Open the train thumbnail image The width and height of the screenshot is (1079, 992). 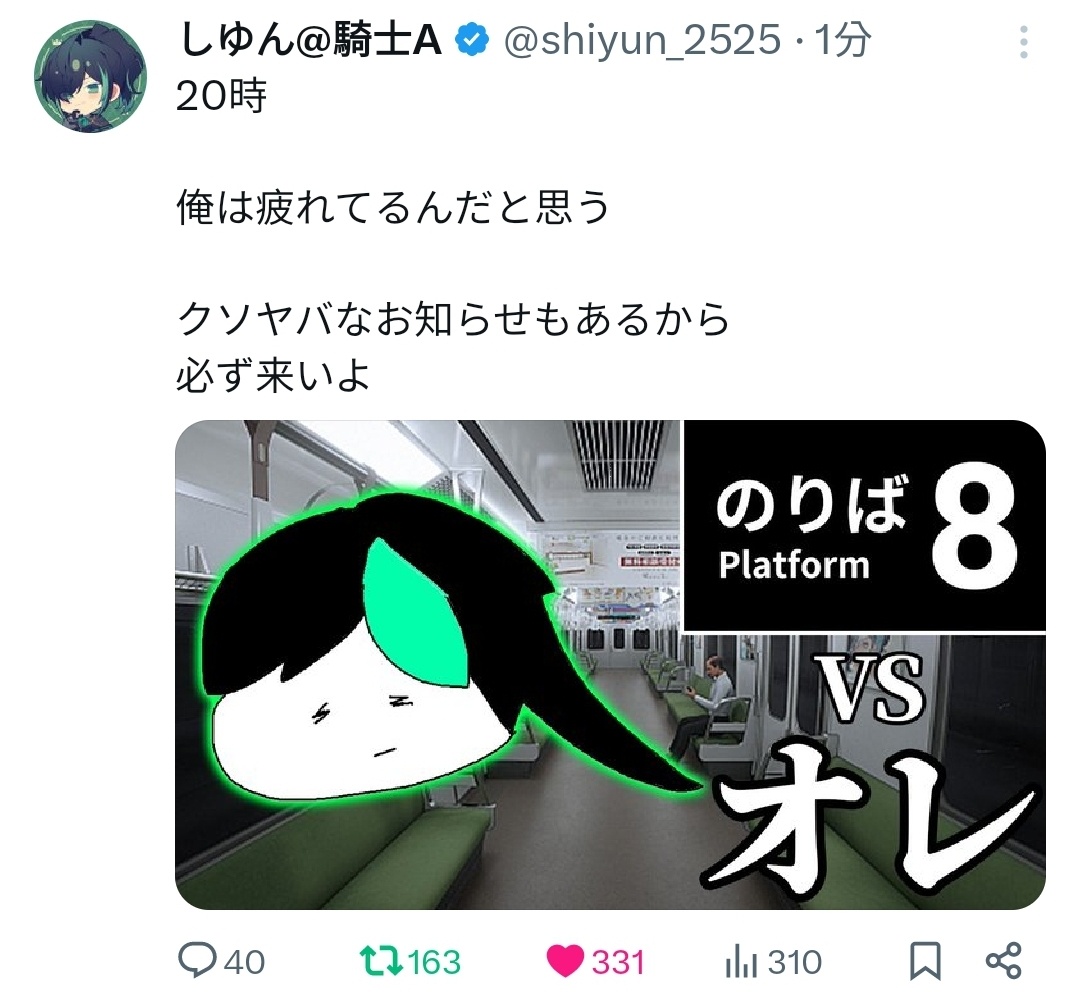point(610,665)
